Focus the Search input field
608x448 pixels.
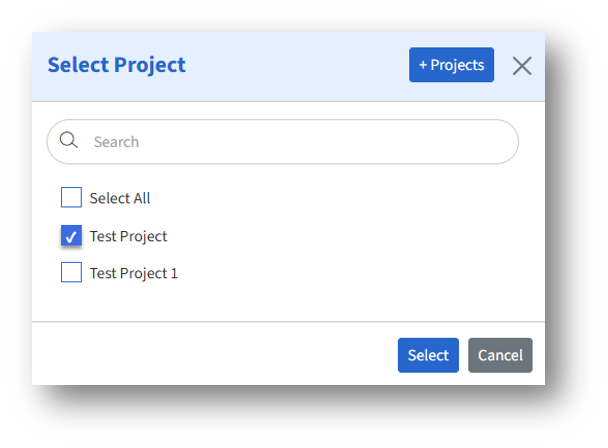pyautogui.click(x=290, y=142)
